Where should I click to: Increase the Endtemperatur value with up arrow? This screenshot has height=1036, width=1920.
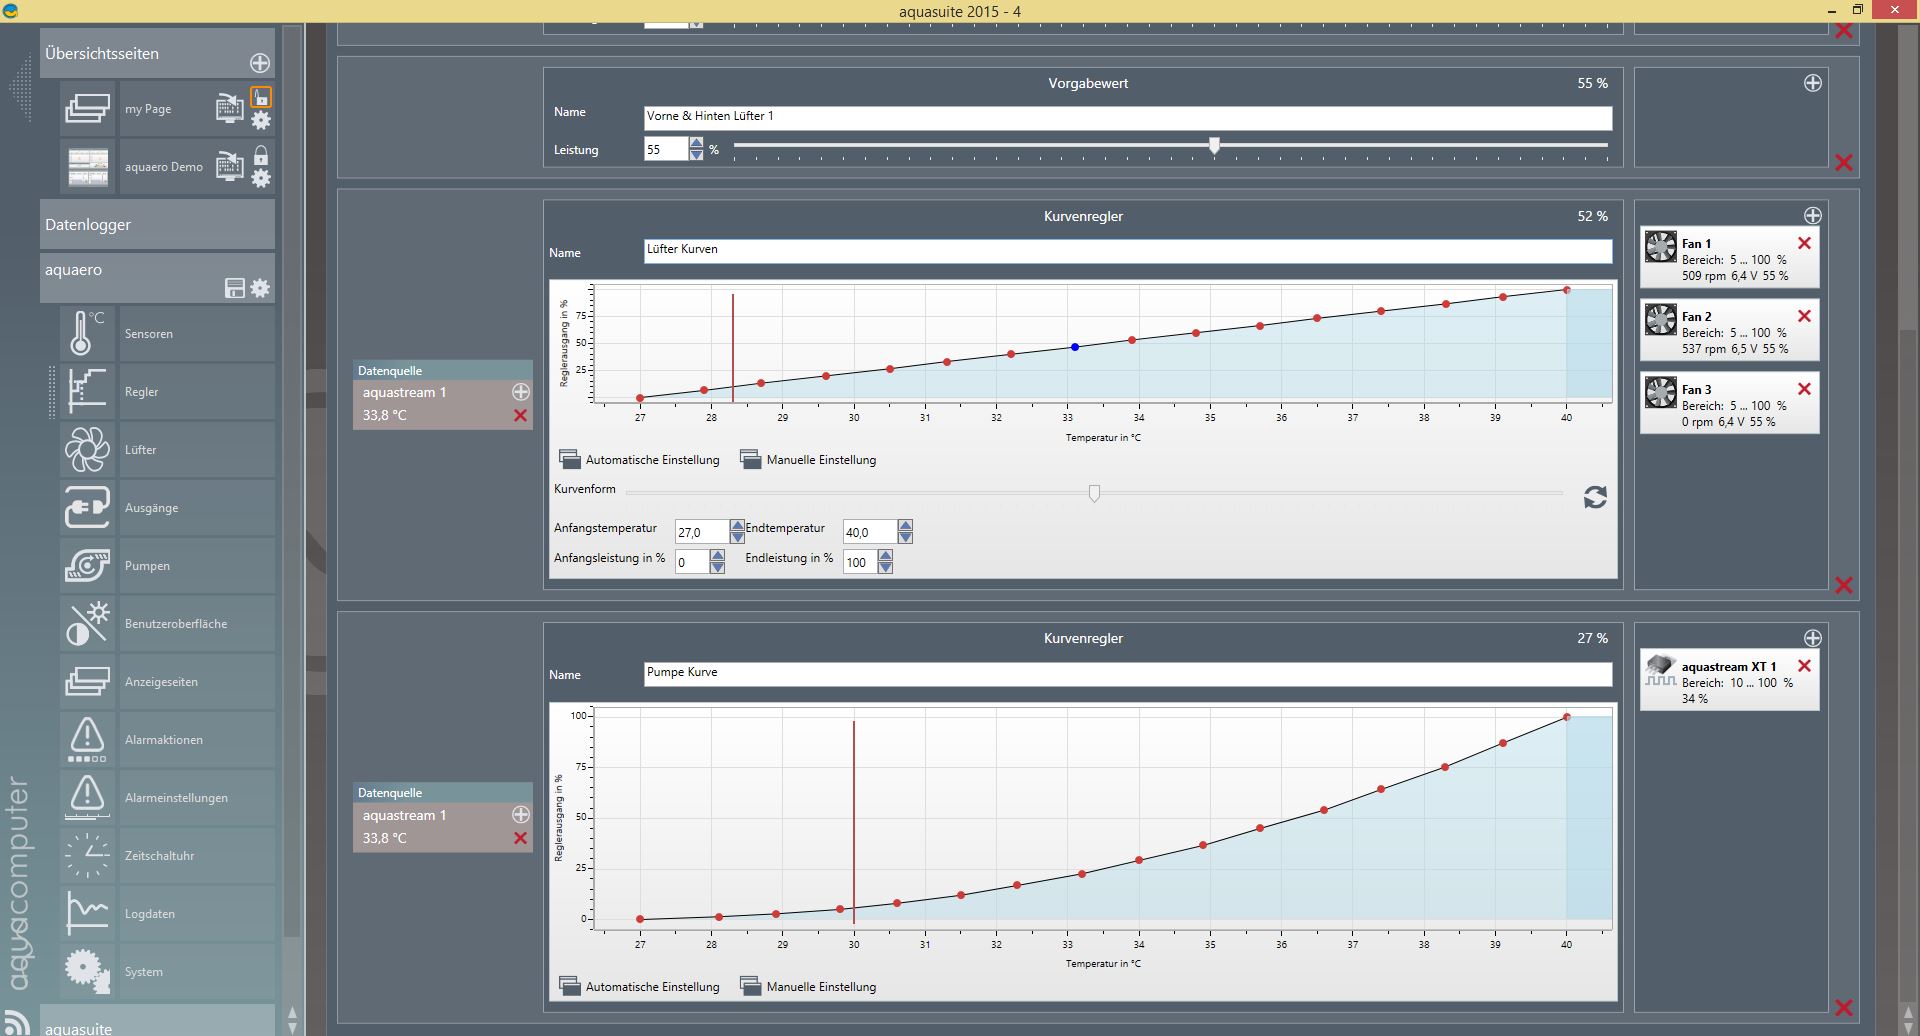(x=905, y=525)
